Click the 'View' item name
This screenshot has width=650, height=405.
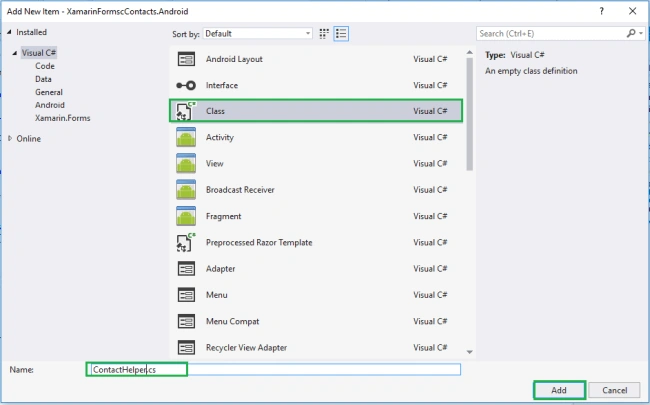pos(215,163)
